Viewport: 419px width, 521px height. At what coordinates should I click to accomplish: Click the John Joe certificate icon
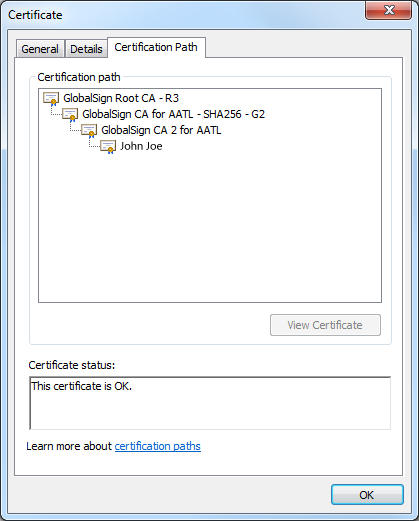[x=108, y=147]
